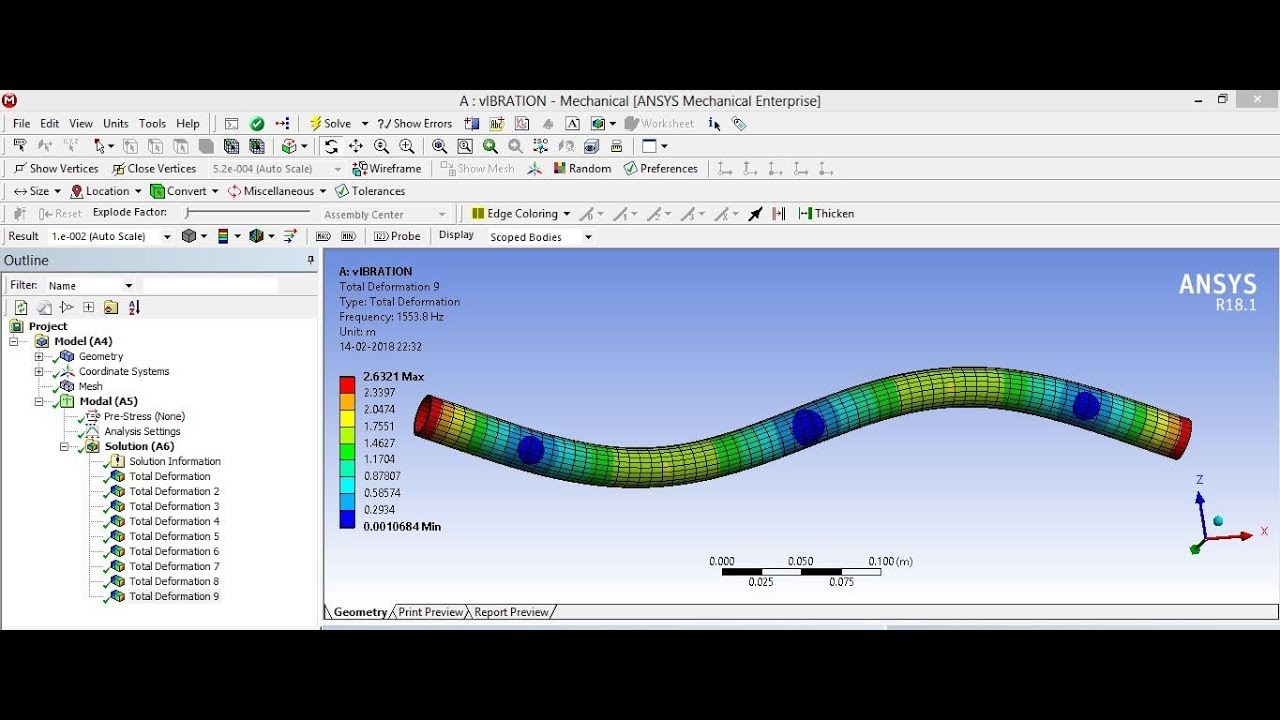The width and height of the screenshot is (1280, 720).
Task: Select Analysis Settings in the tree
Action: (142, 431)
